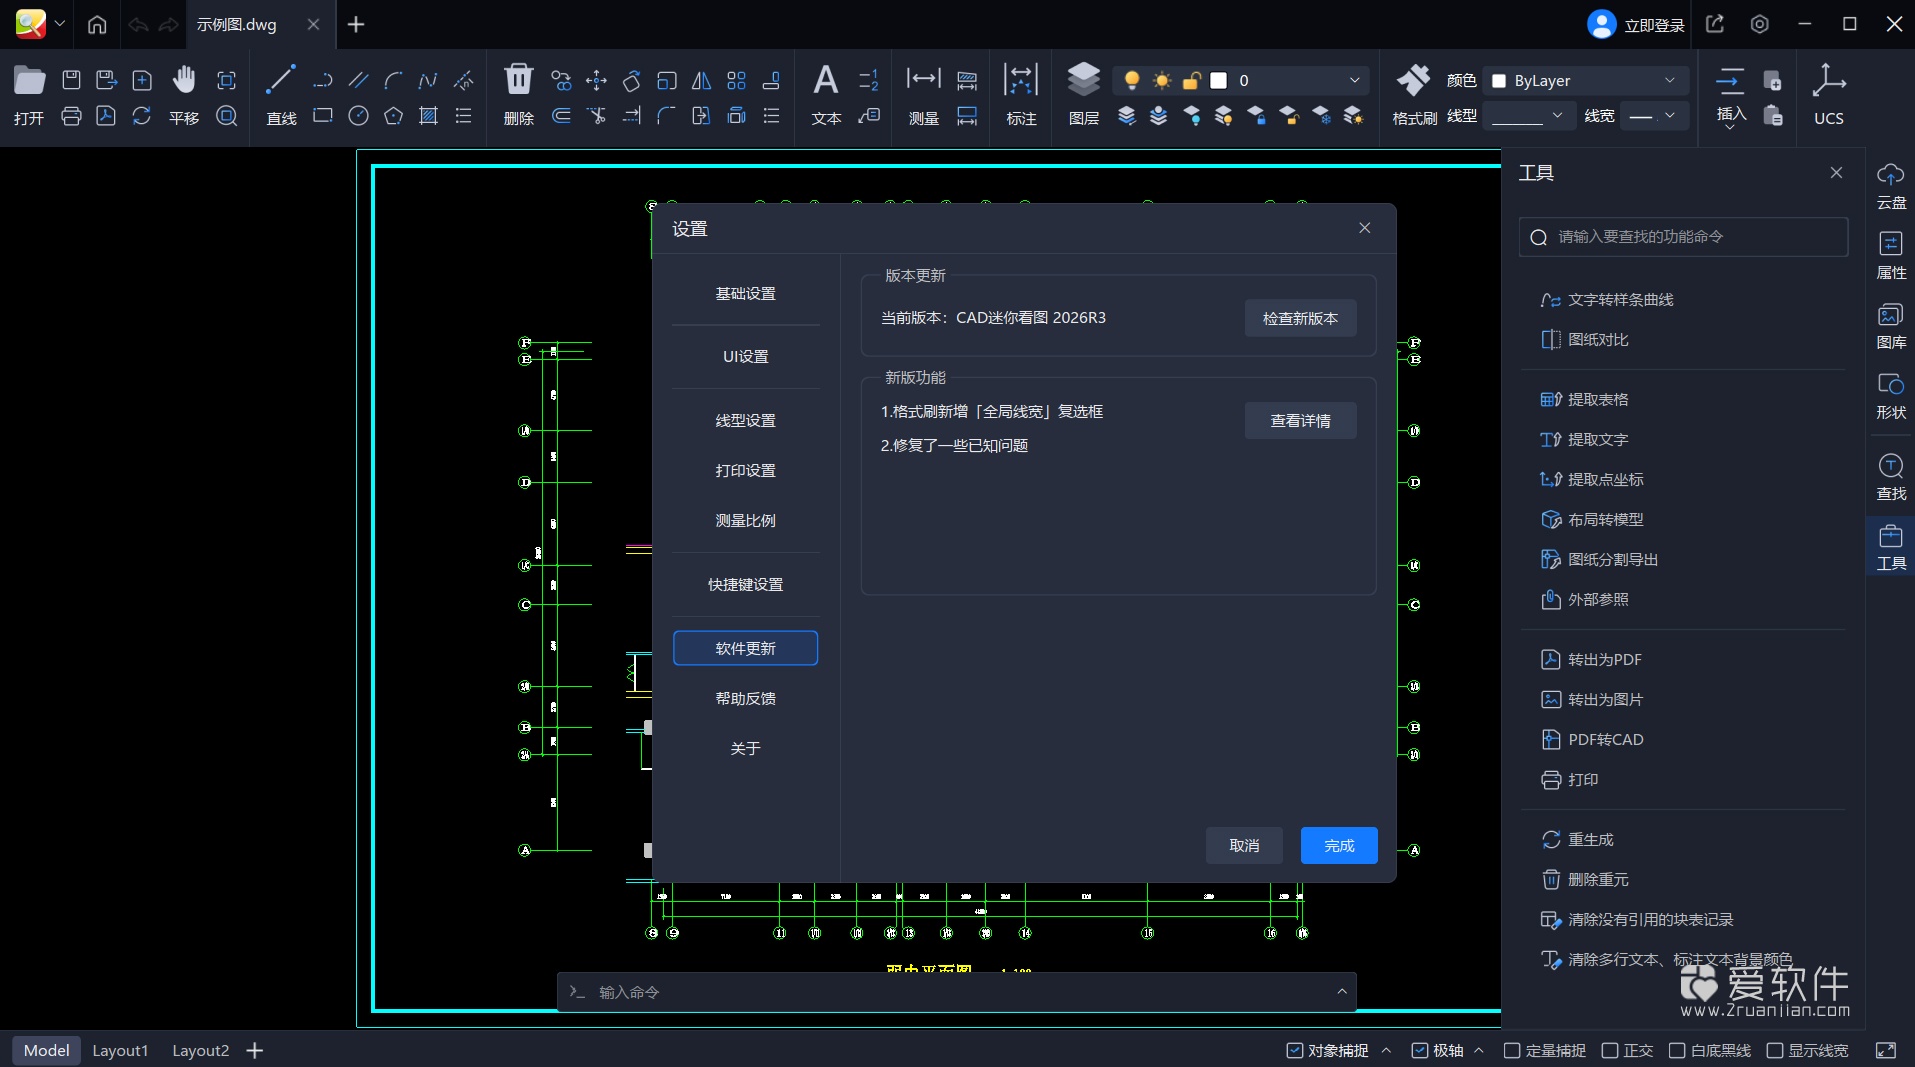Select the 文本 text tool

[x=825, y=81]
